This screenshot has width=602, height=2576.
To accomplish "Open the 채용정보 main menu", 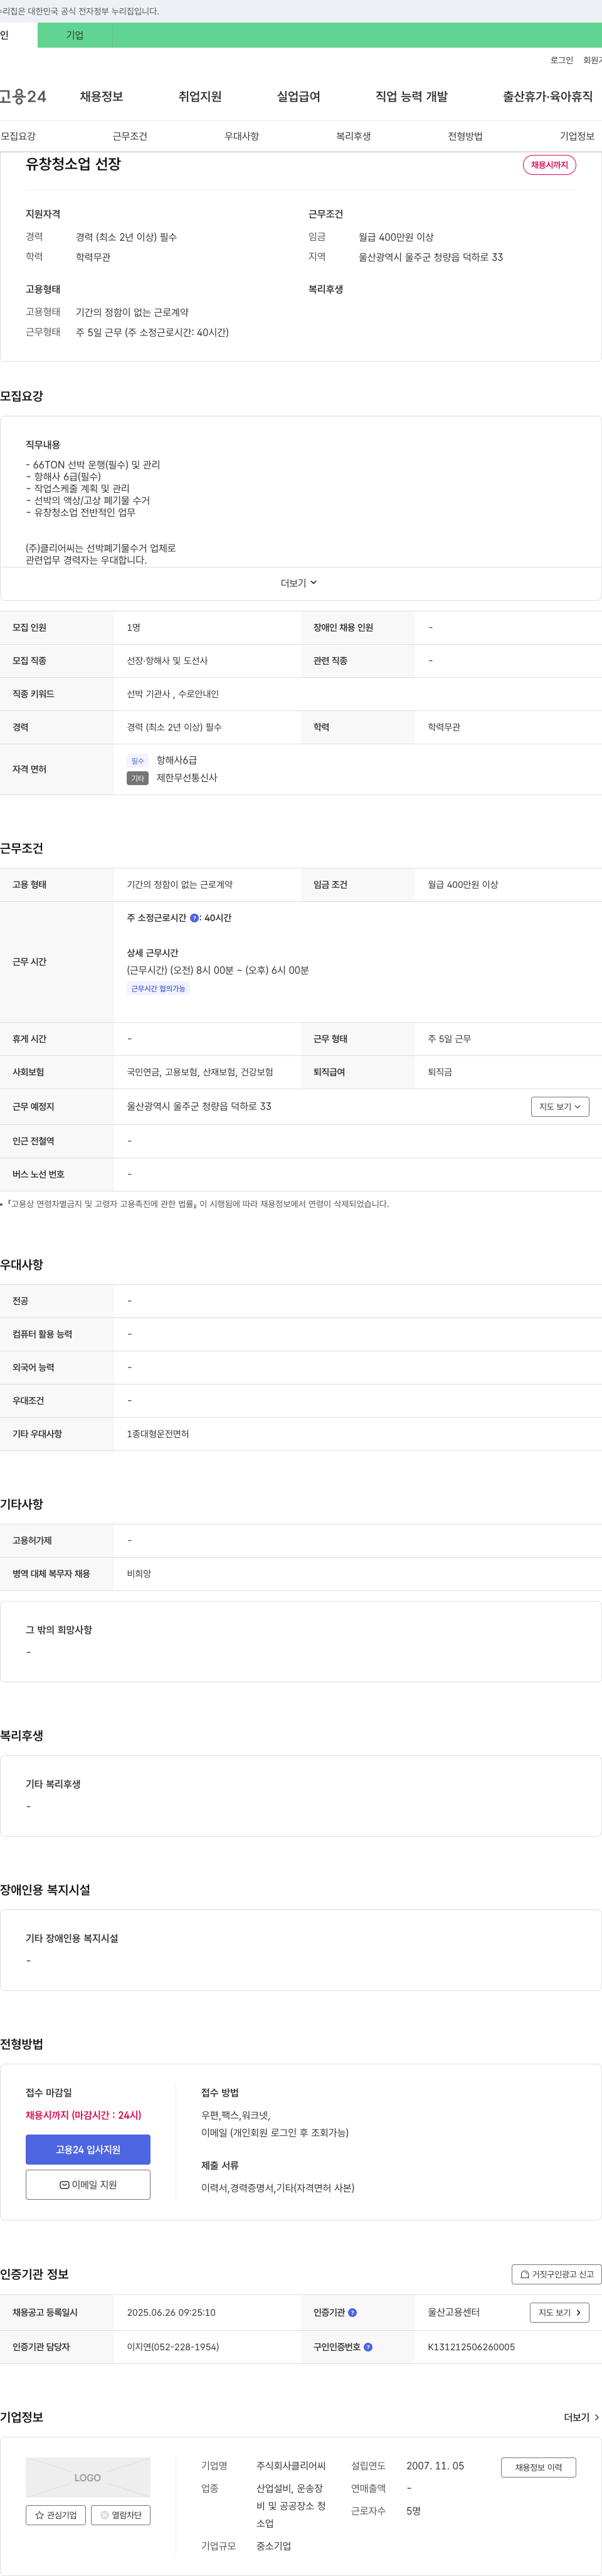I will [x=101, y=96].
